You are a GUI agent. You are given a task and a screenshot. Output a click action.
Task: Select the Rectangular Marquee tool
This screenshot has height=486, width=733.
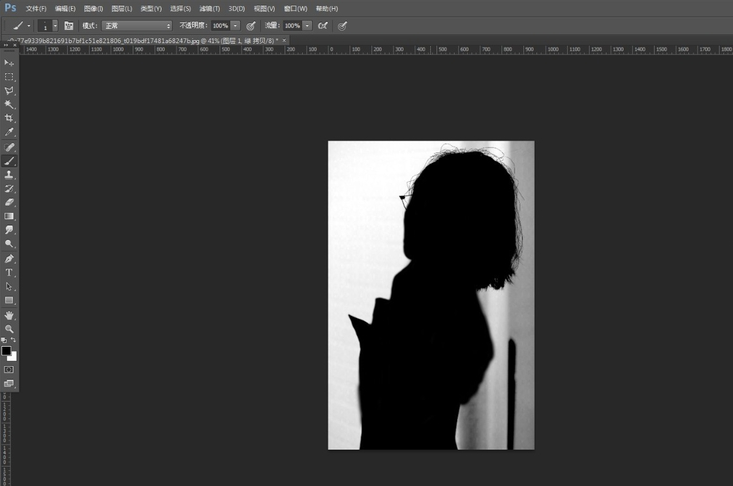(x=10, y=76)
